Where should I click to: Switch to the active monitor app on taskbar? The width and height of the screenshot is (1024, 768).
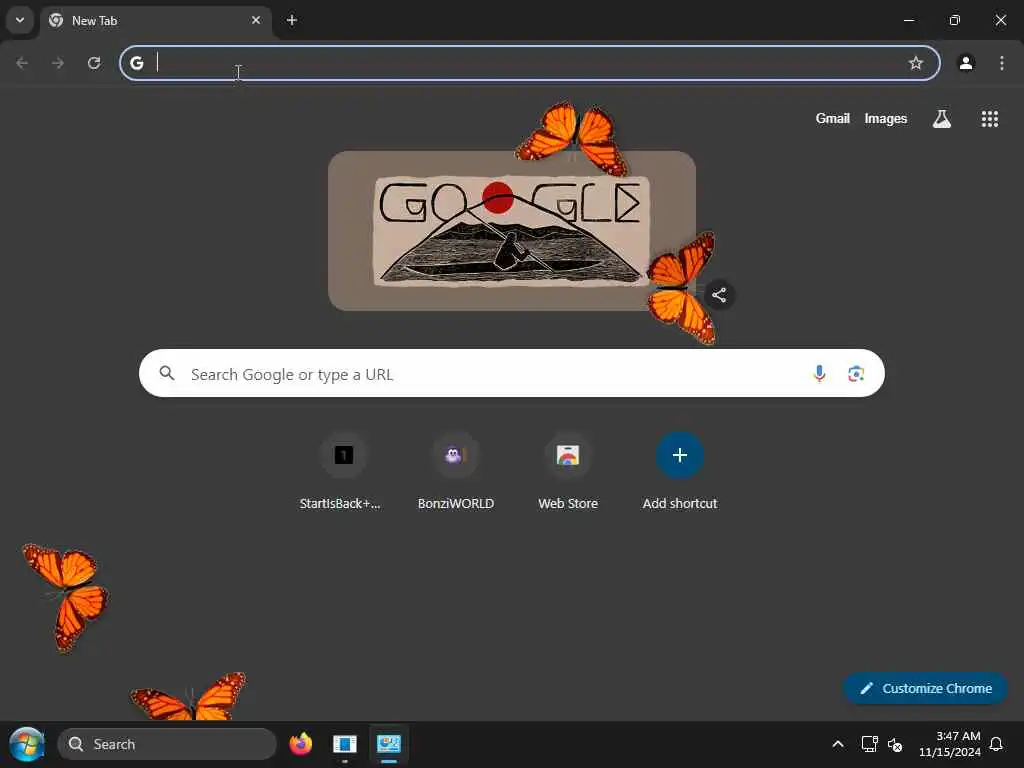point(389,744)
